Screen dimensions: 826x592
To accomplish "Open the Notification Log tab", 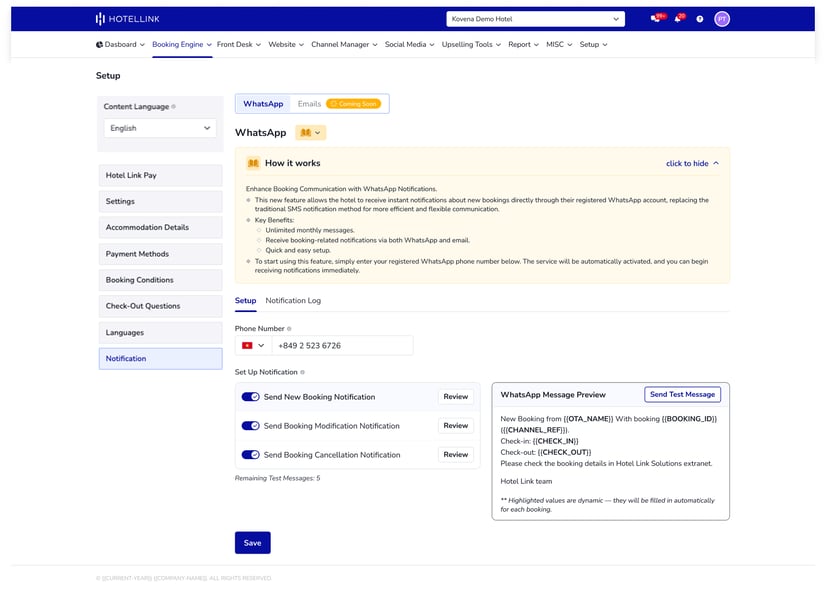I will (293, 301).
